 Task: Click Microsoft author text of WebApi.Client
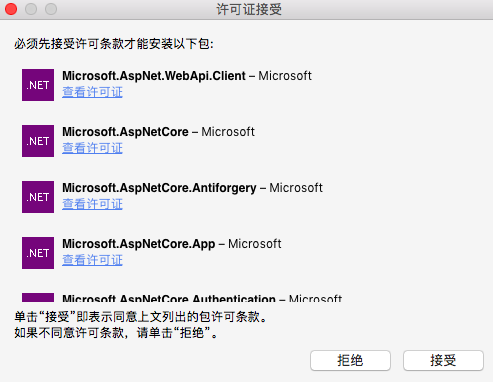[285, 76]
